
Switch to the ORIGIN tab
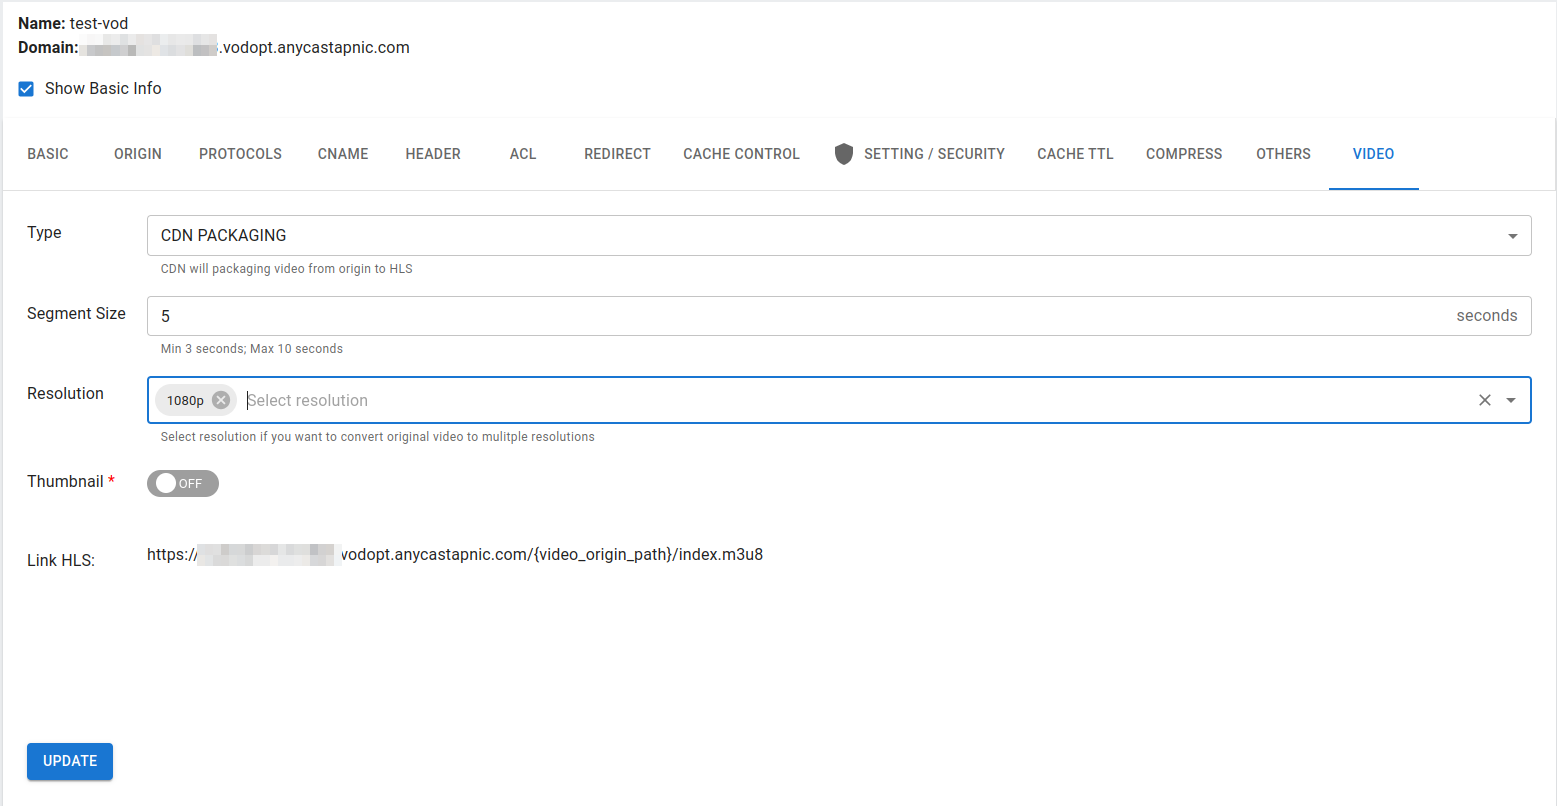pos(138,154)
